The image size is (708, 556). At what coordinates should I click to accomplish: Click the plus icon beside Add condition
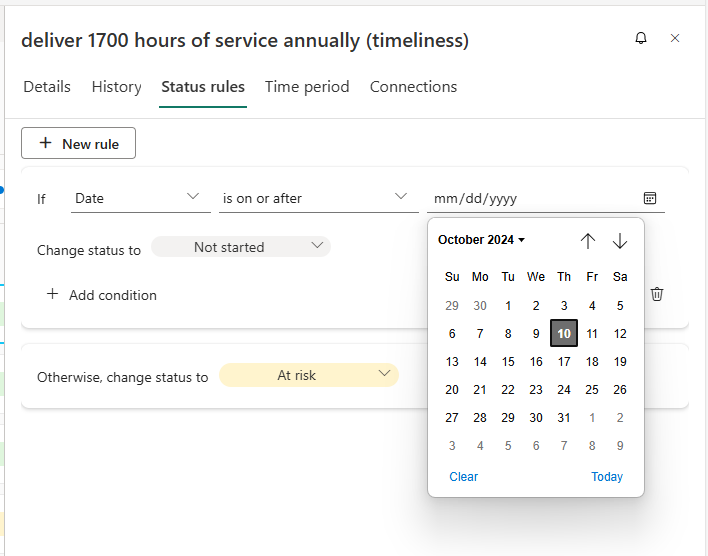(53, 295)
